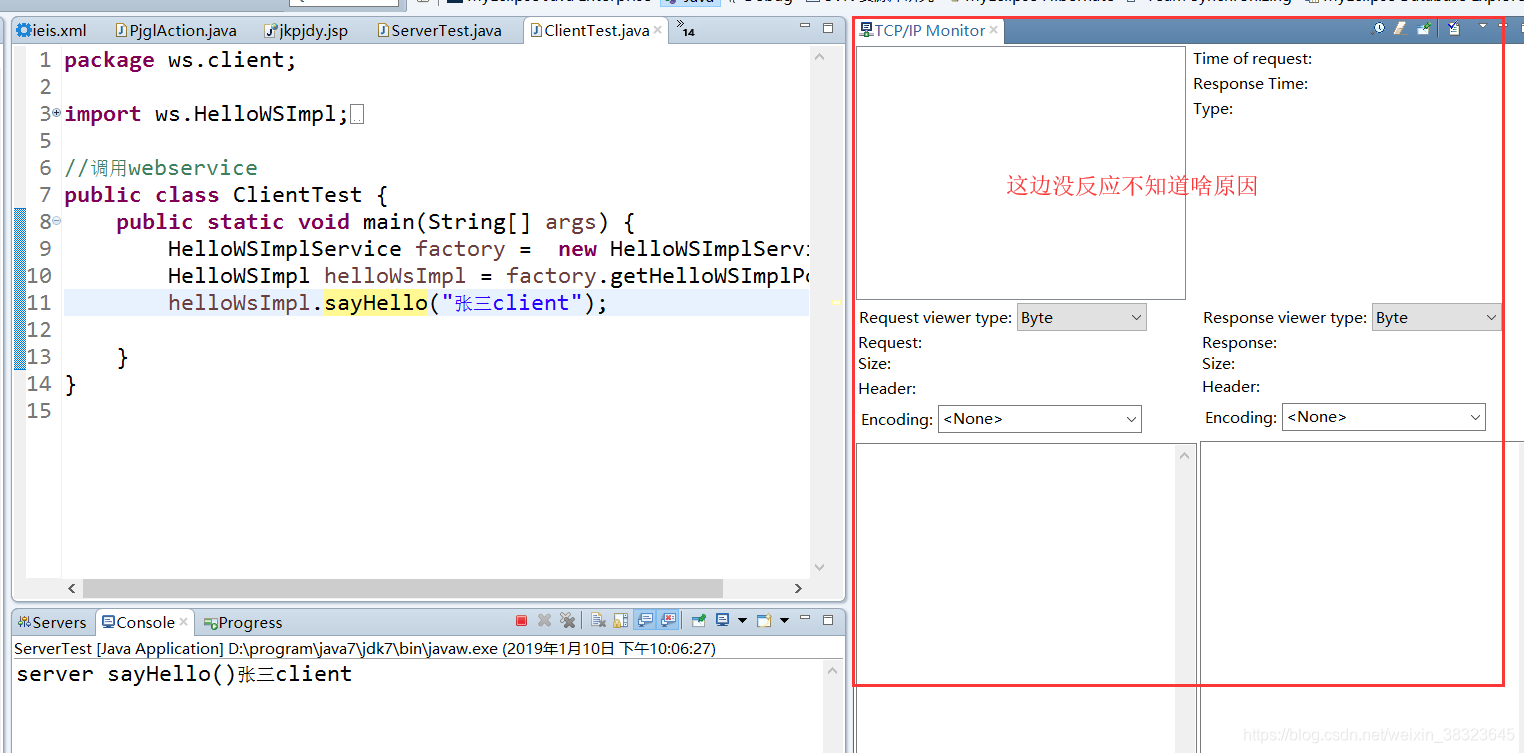Switch to the ieis.xml editor tab

52,31
